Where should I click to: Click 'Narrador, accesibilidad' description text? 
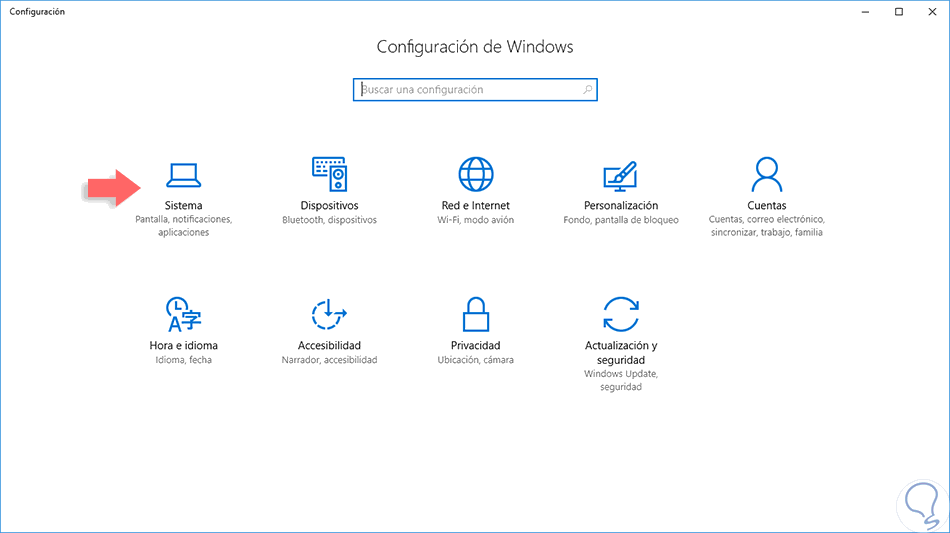pos(329,360)
